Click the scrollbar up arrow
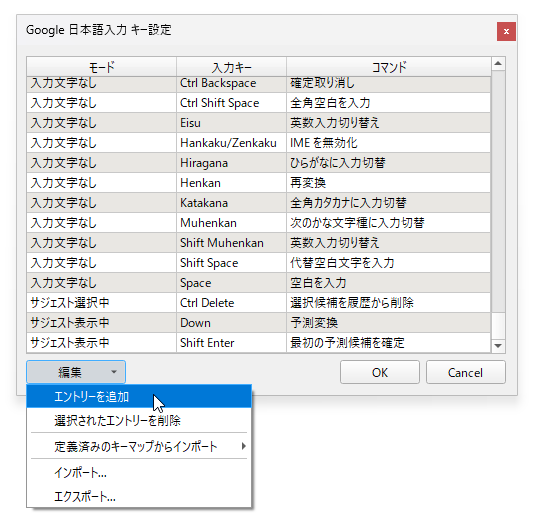 tap(498, 63)
